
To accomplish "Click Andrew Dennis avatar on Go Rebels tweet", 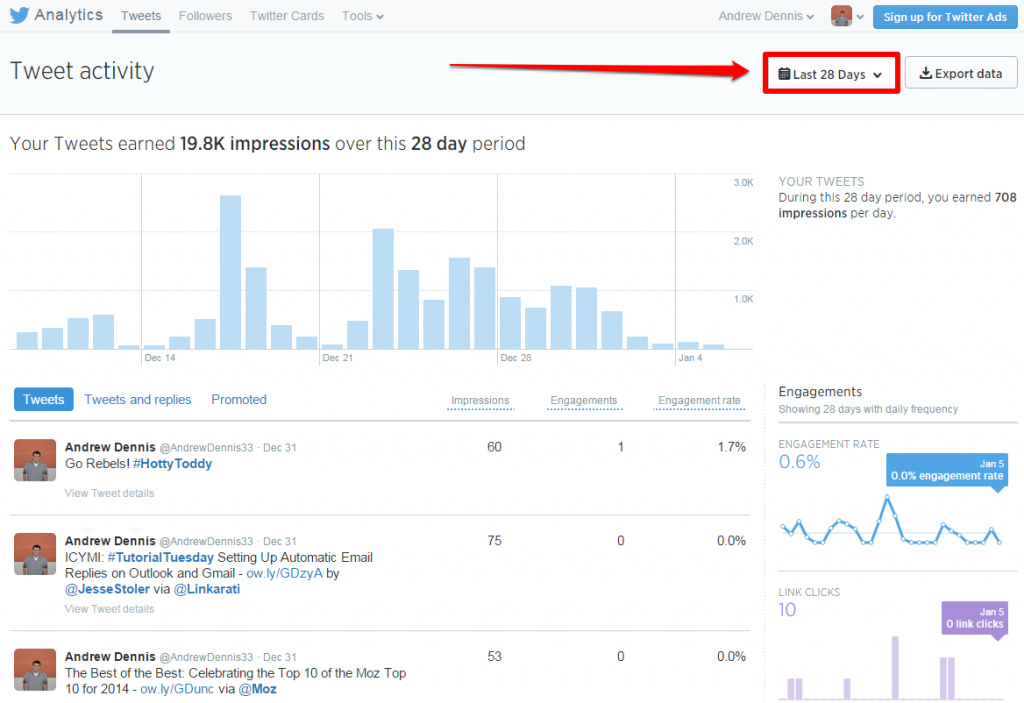I will (x=35, y=460).
